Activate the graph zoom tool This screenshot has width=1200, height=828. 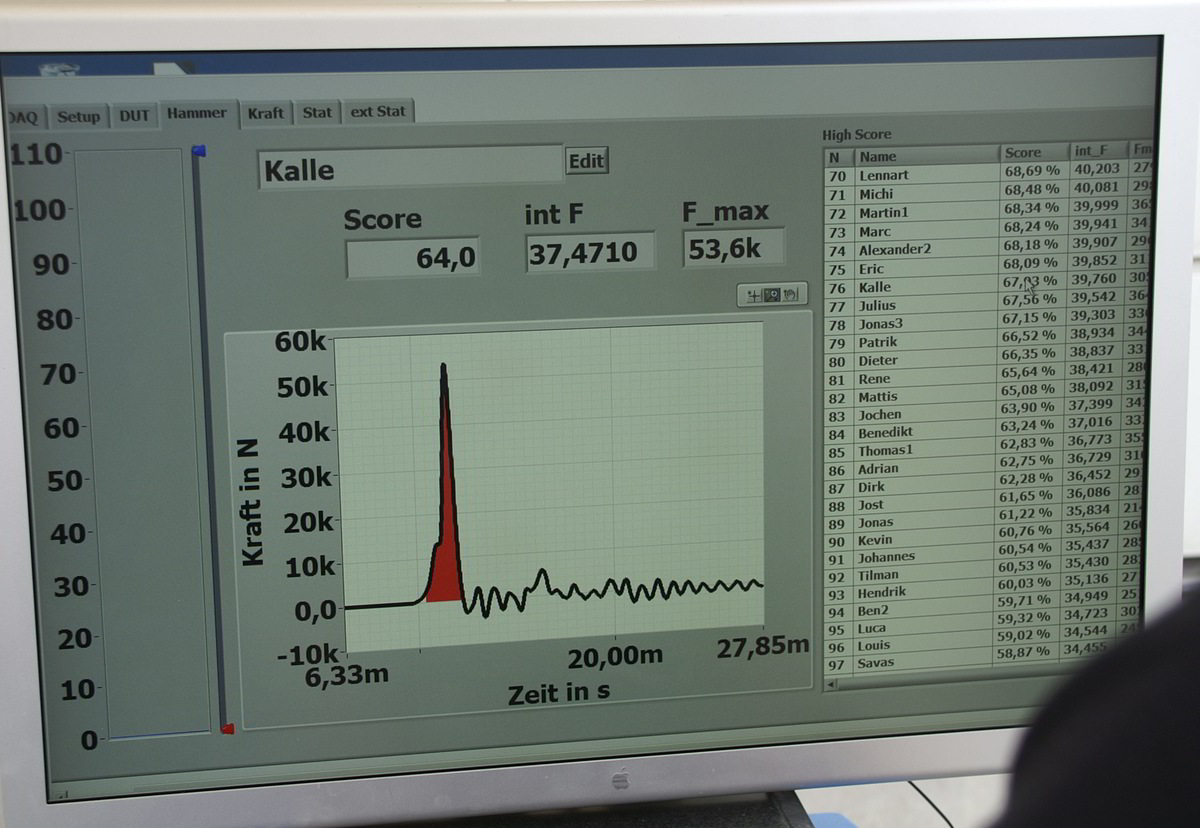(771, 295)
